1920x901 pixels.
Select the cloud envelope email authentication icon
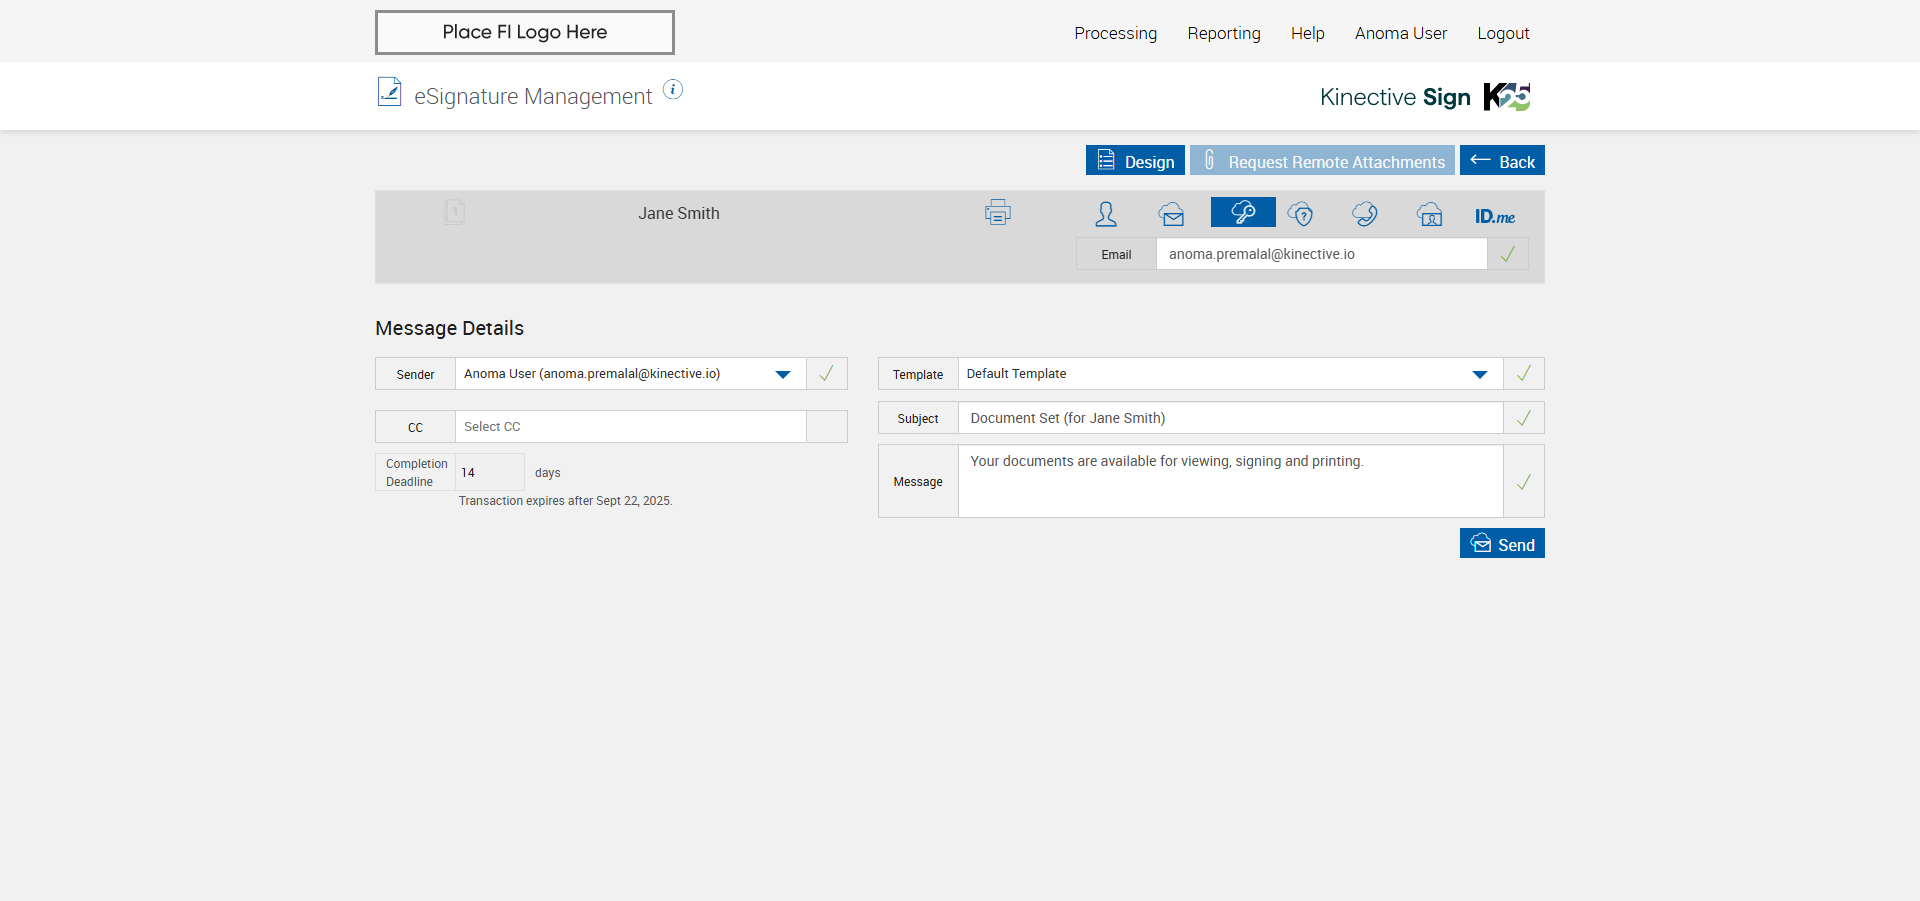pyautogui.click(x=1172, y=214)
